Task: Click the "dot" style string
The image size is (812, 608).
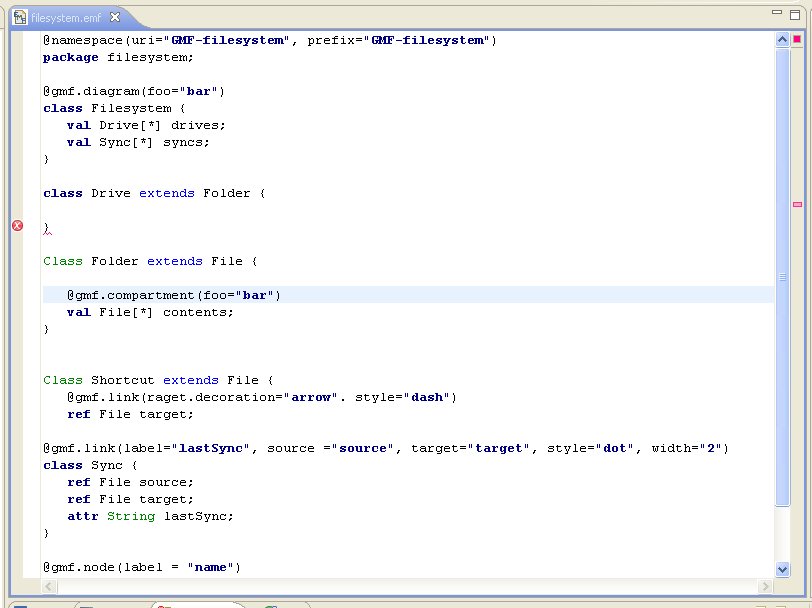Action: click(615, 448)
